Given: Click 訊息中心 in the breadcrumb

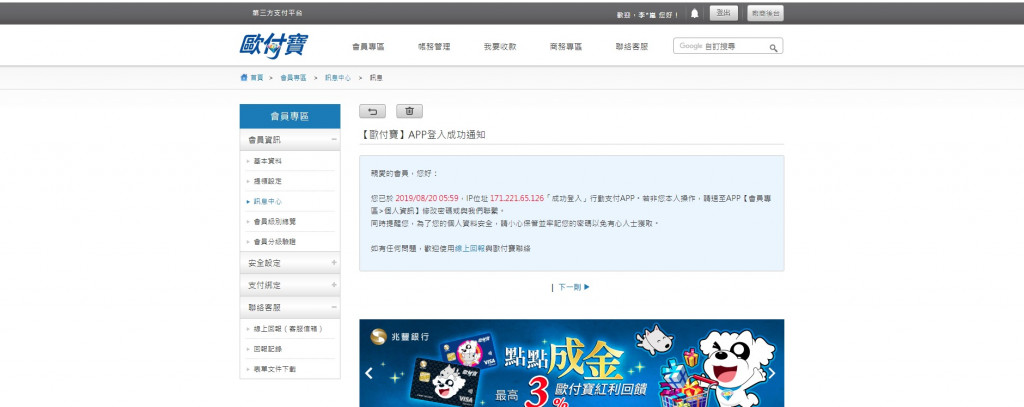Looking at the screenshot, I should pos(338,78).
